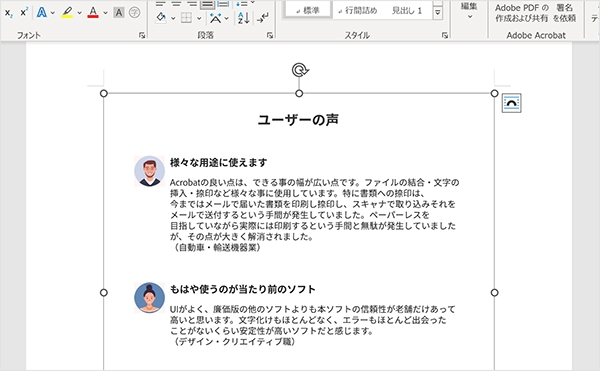Apply yellow text highlight color
600x371 pixels.
tap(67, 13)
